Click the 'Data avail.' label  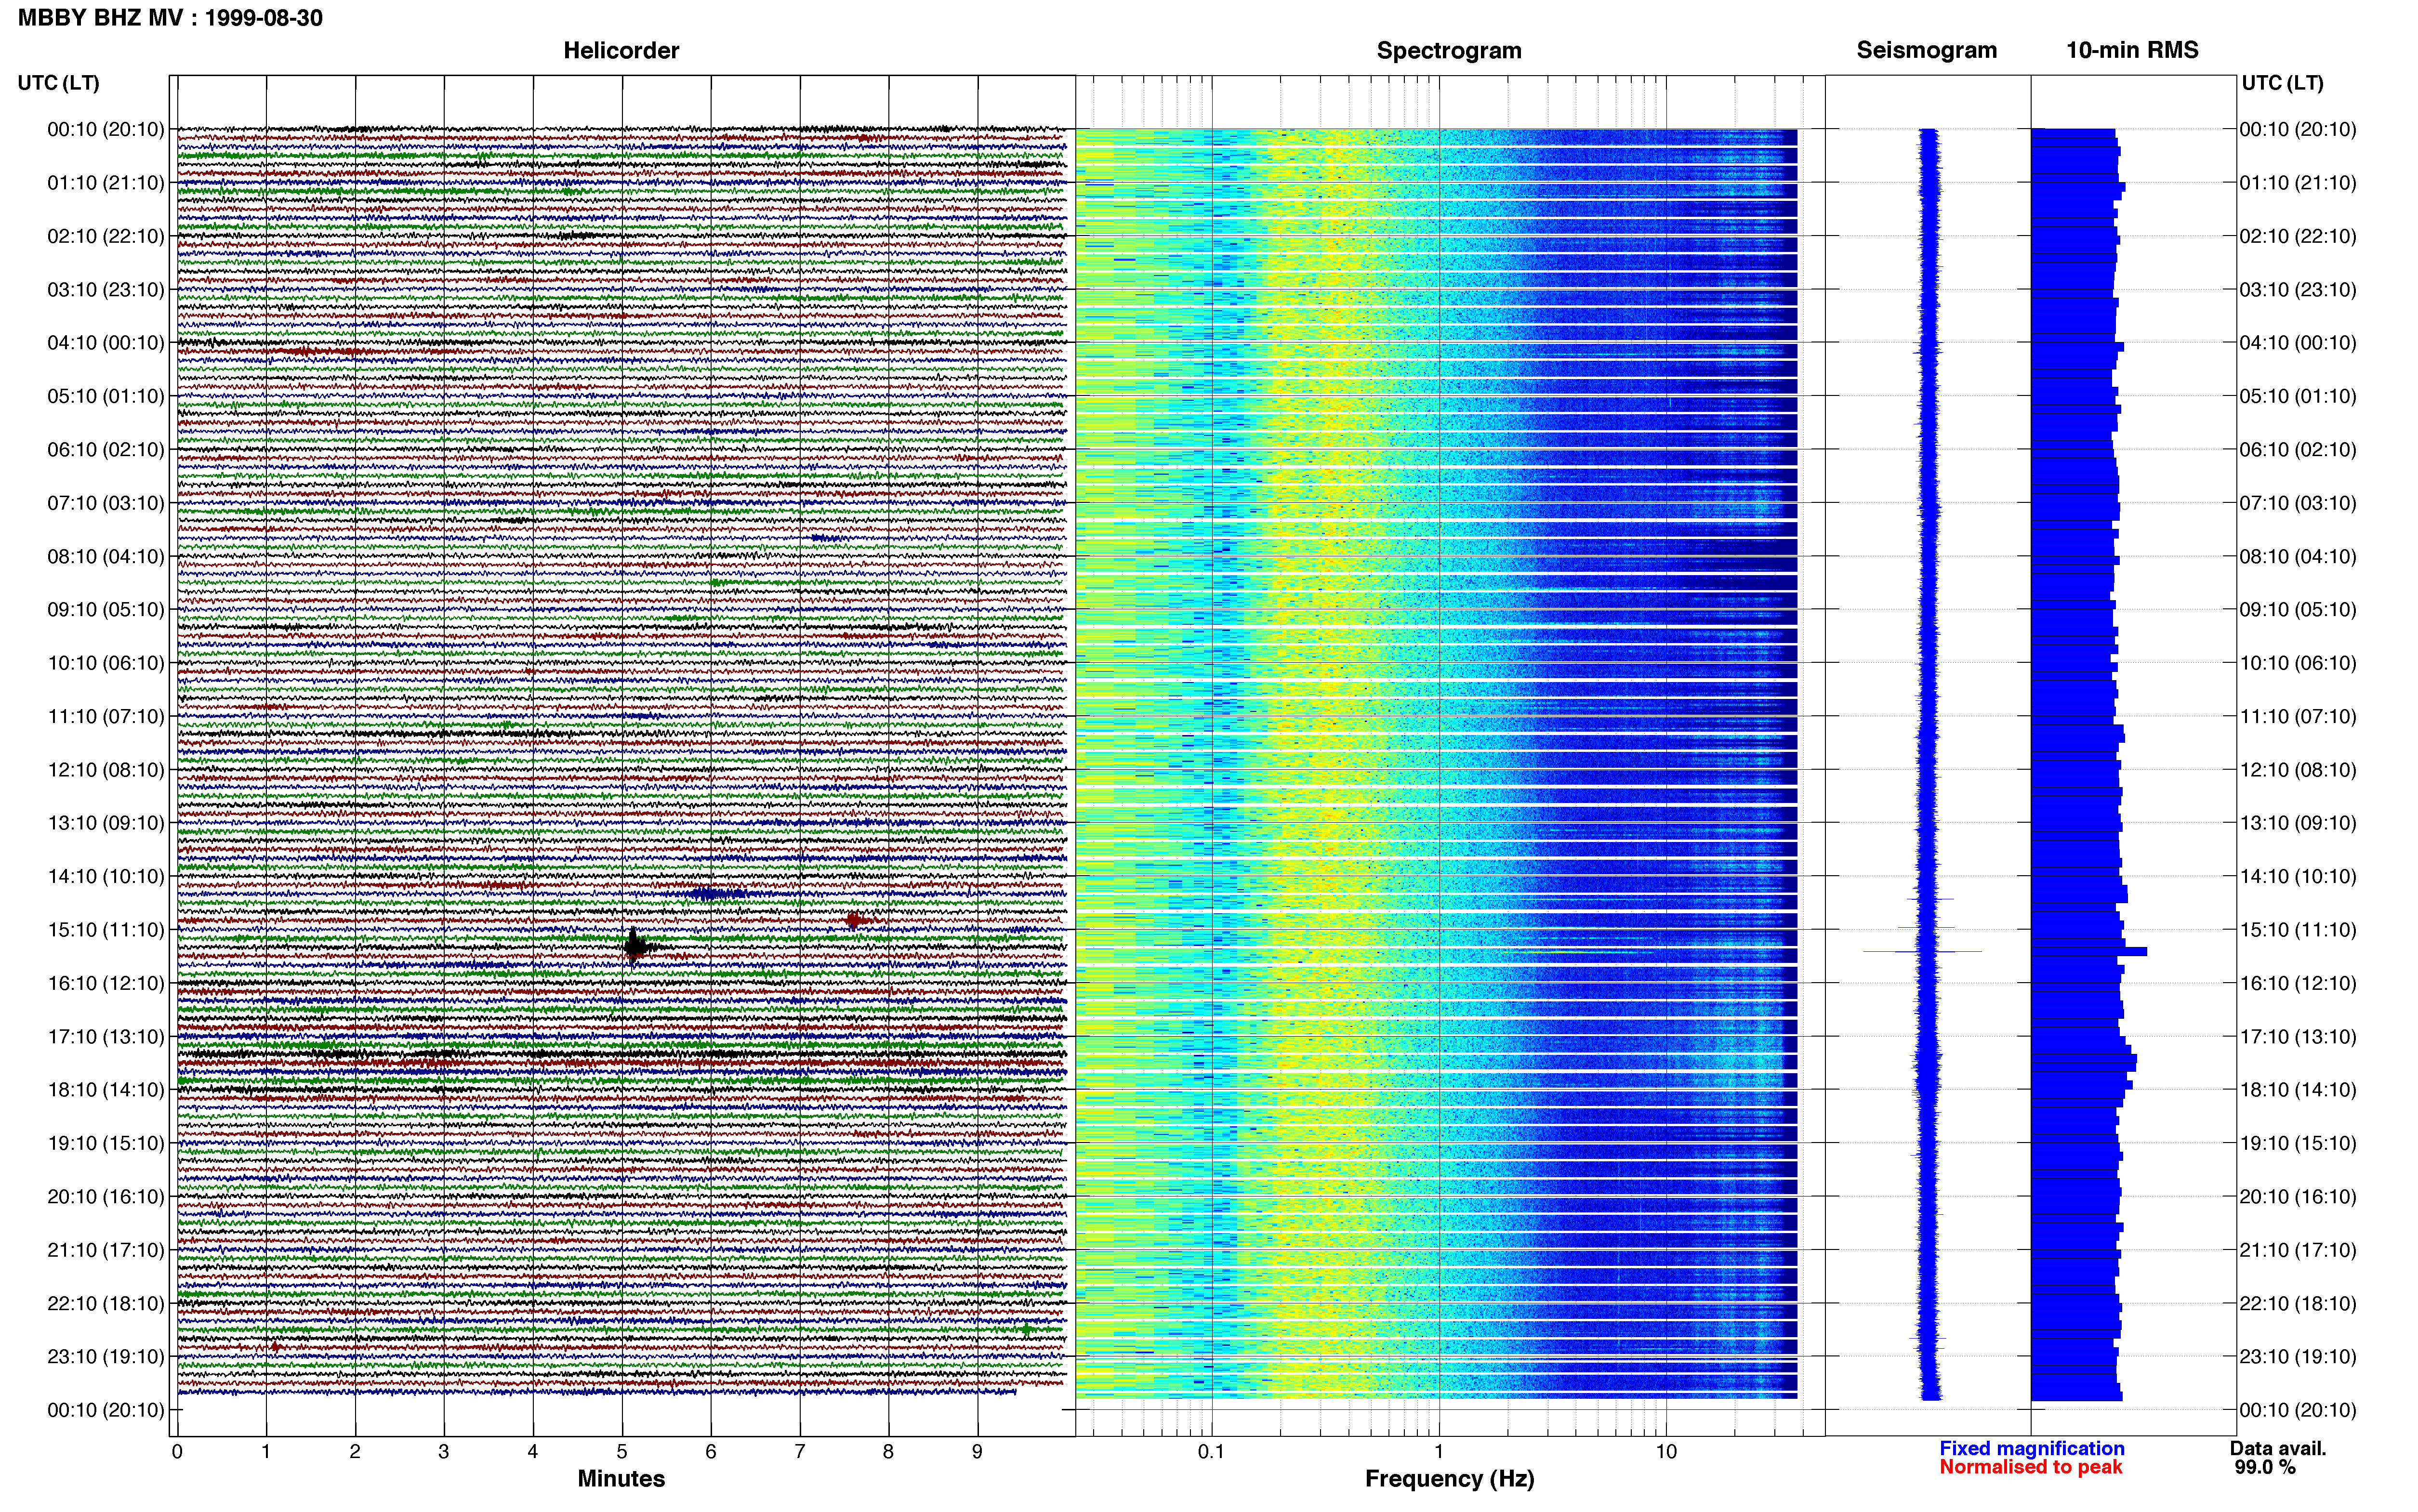pos(2278,1448)
